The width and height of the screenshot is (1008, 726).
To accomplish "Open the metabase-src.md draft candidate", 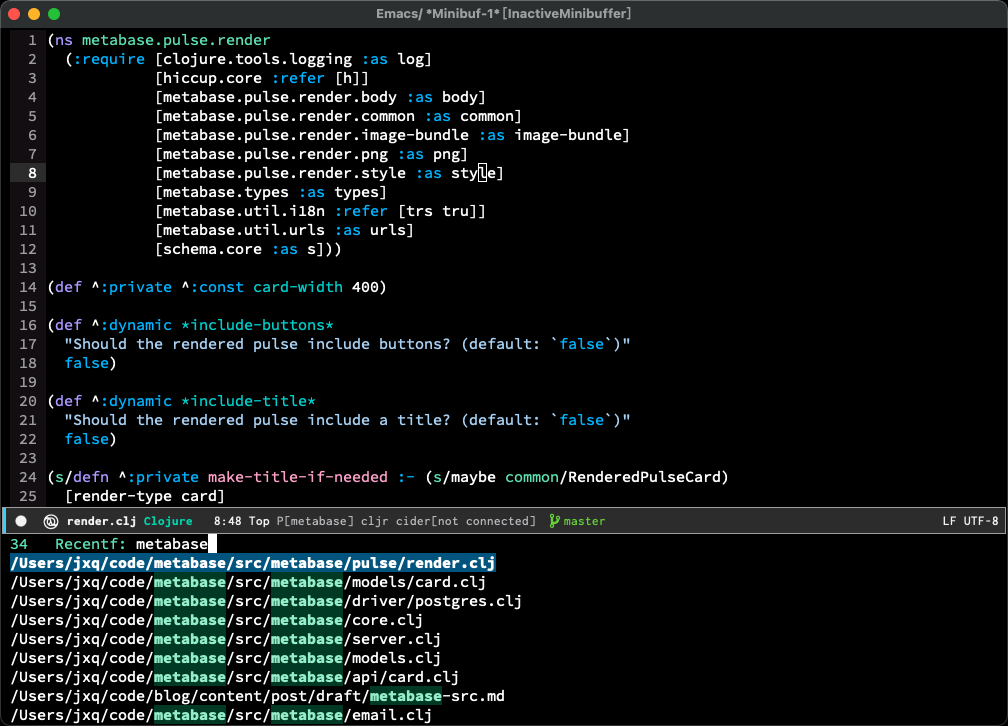I will (258, 696).
